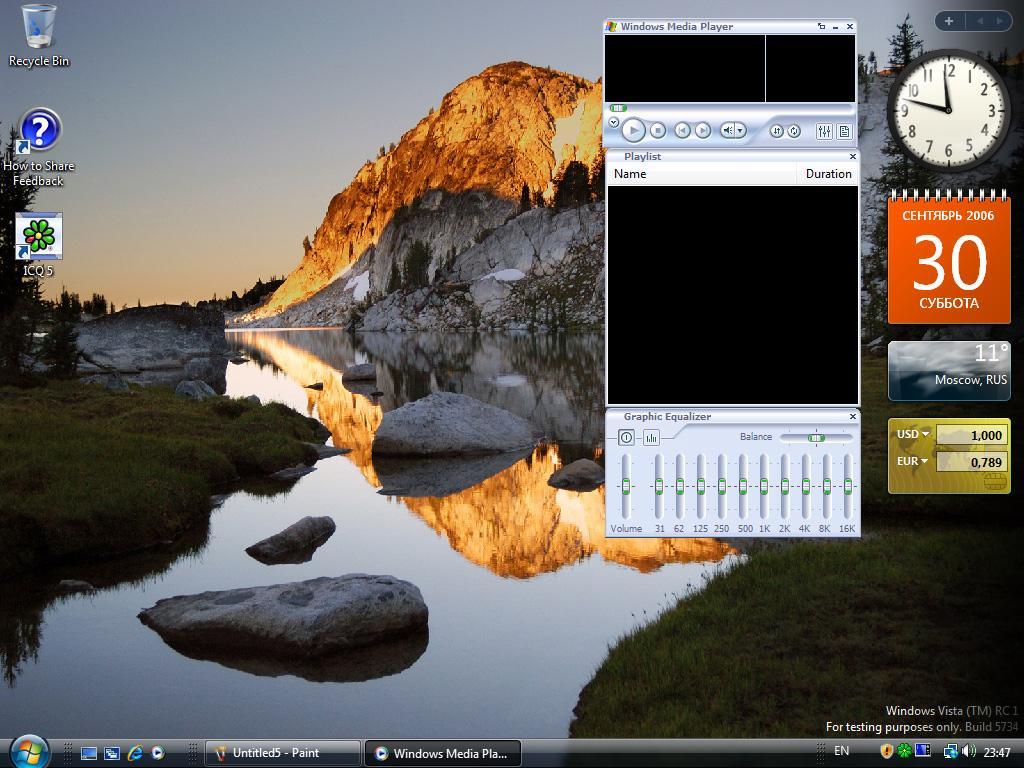Click the analog clock gadget
The width and height of the screenshot is (1024, 768).
click(948, 111)
